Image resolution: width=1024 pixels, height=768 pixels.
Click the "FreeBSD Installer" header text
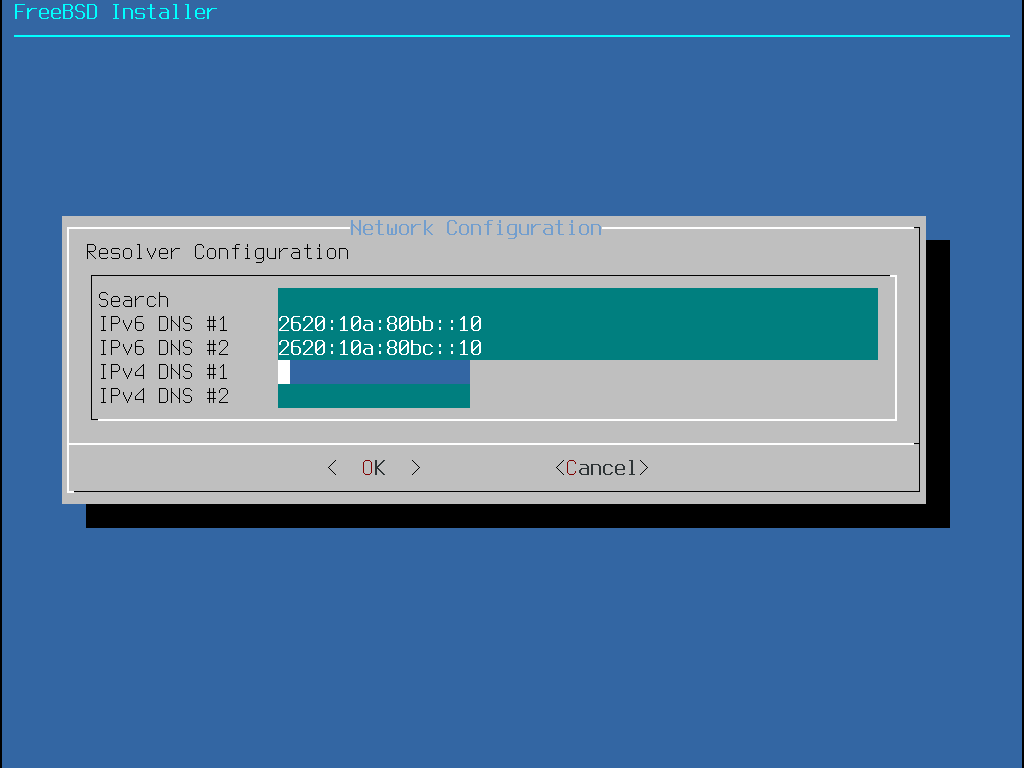(x=115, y=12)
